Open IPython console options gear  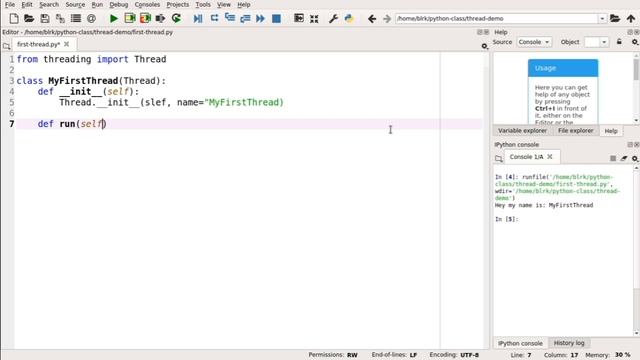tap(635, 158)
